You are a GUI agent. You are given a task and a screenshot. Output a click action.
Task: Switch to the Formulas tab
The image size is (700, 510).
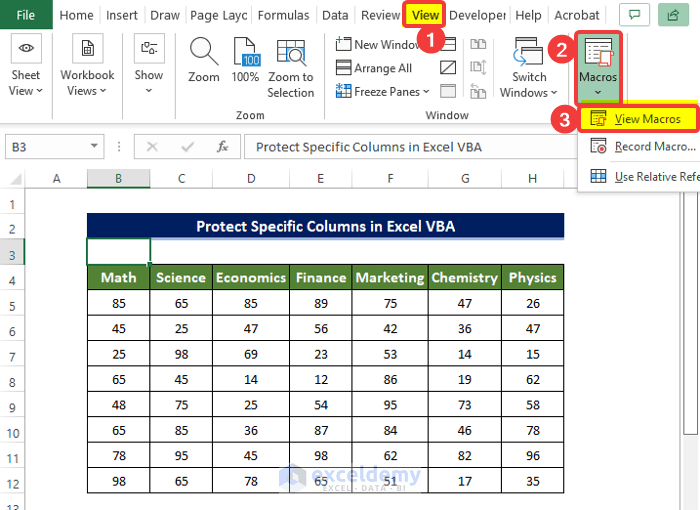coord(283,15)
